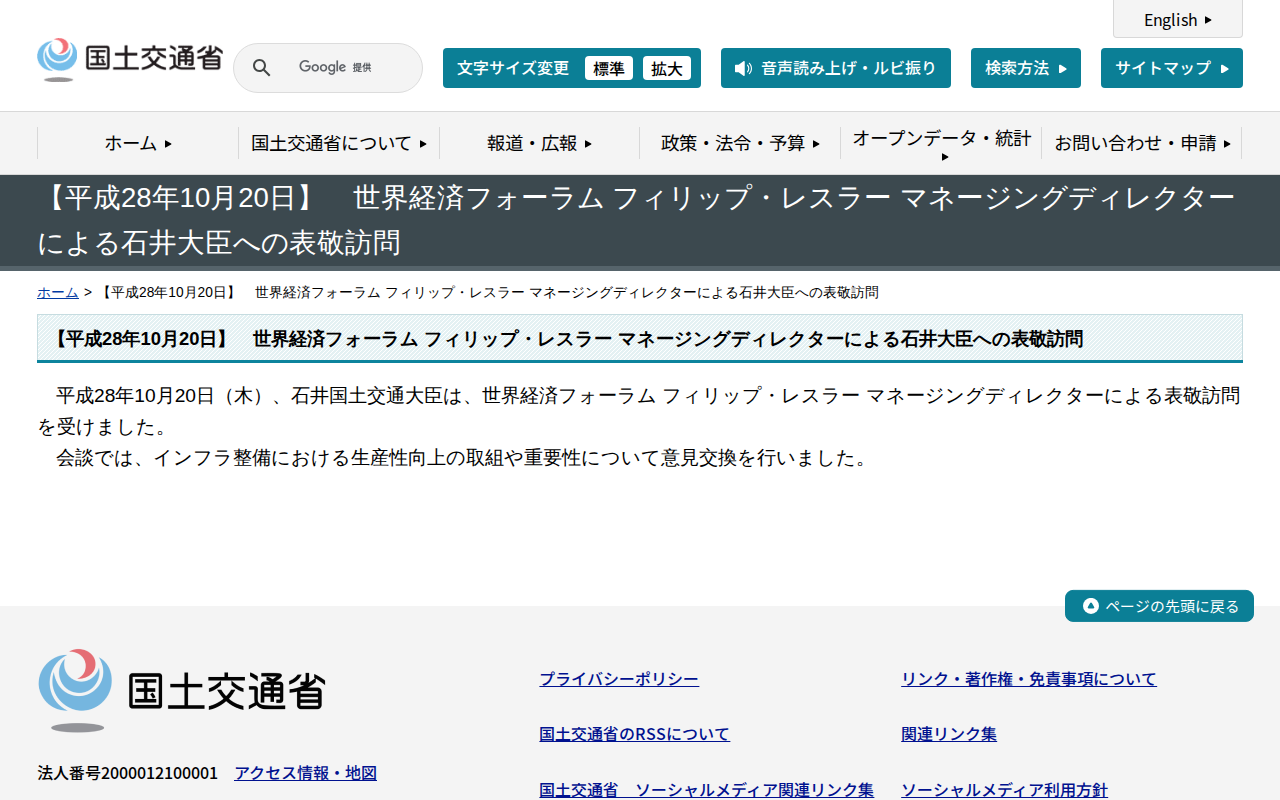
Task: Open the お問い合わせ・申請 menu
Action: 1138,143
